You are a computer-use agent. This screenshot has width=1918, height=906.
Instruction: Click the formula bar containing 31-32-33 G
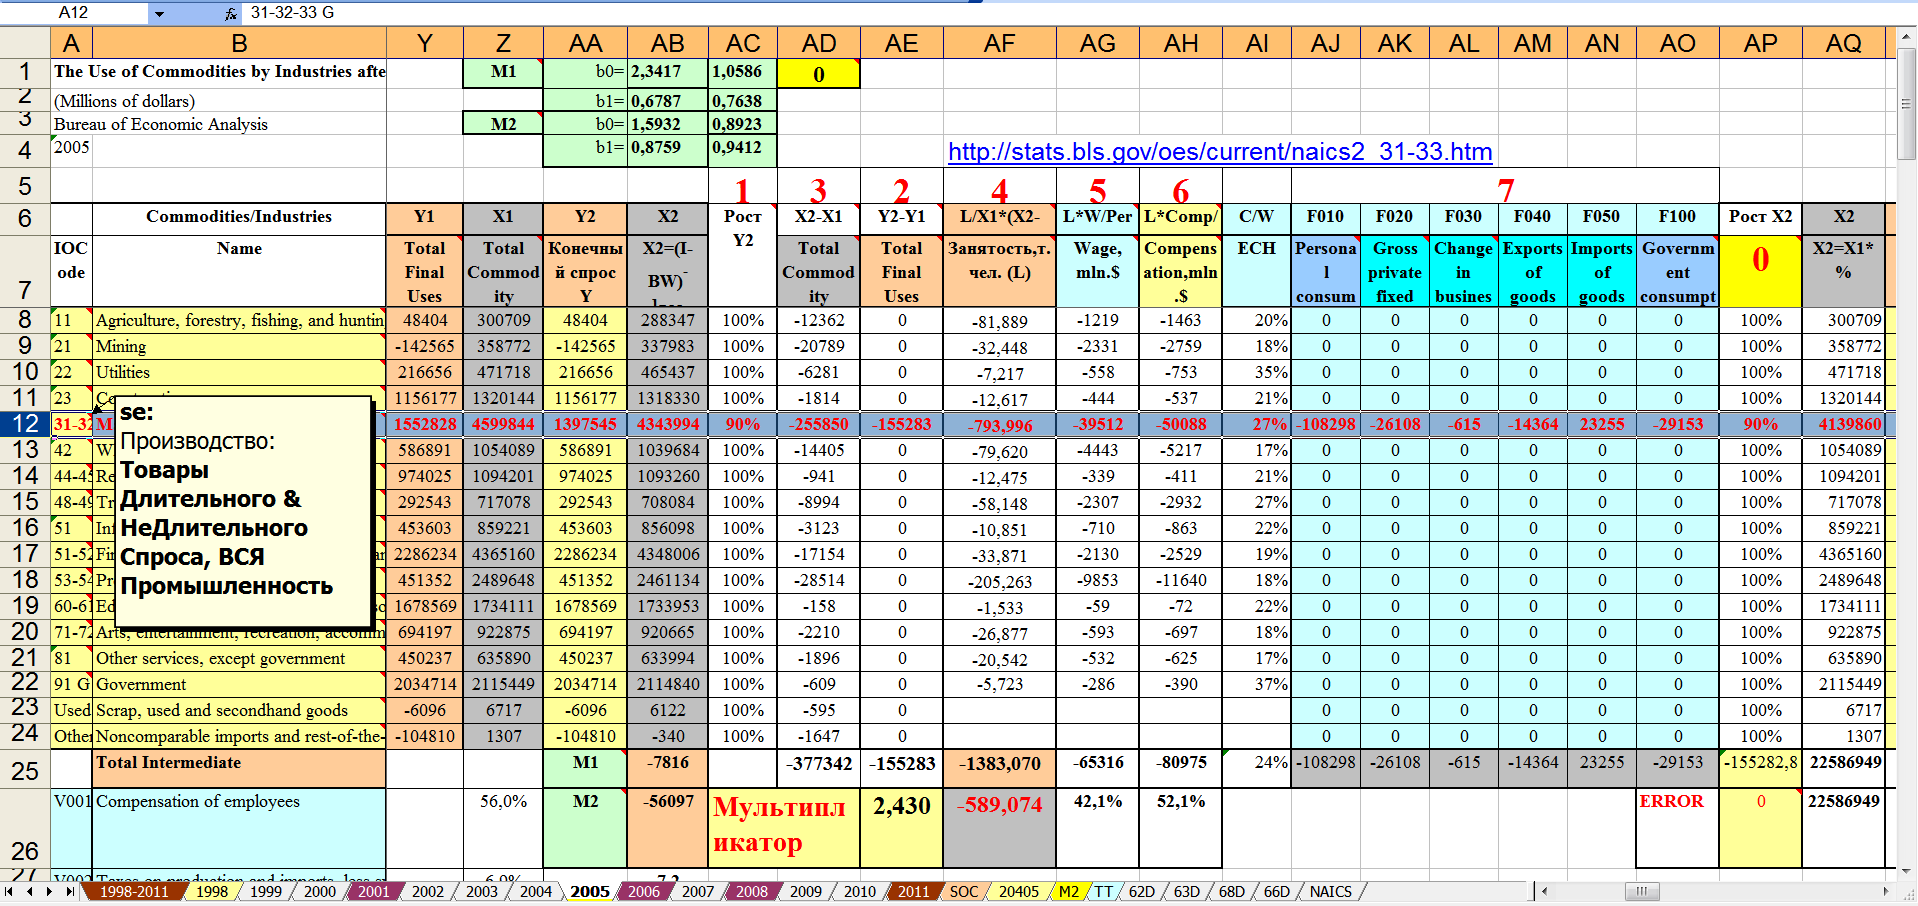pyautogui.click(x=600, y=13)
